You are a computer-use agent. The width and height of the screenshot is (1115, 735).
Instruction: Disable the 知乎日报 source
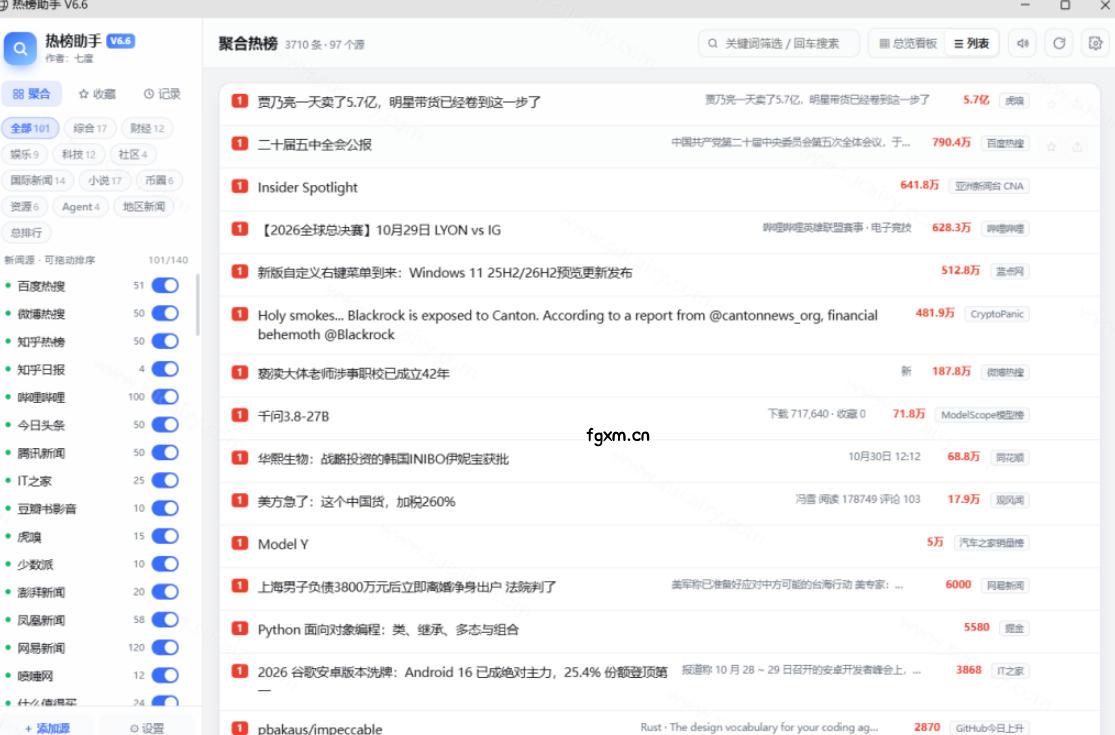click(x=165, y=369)
